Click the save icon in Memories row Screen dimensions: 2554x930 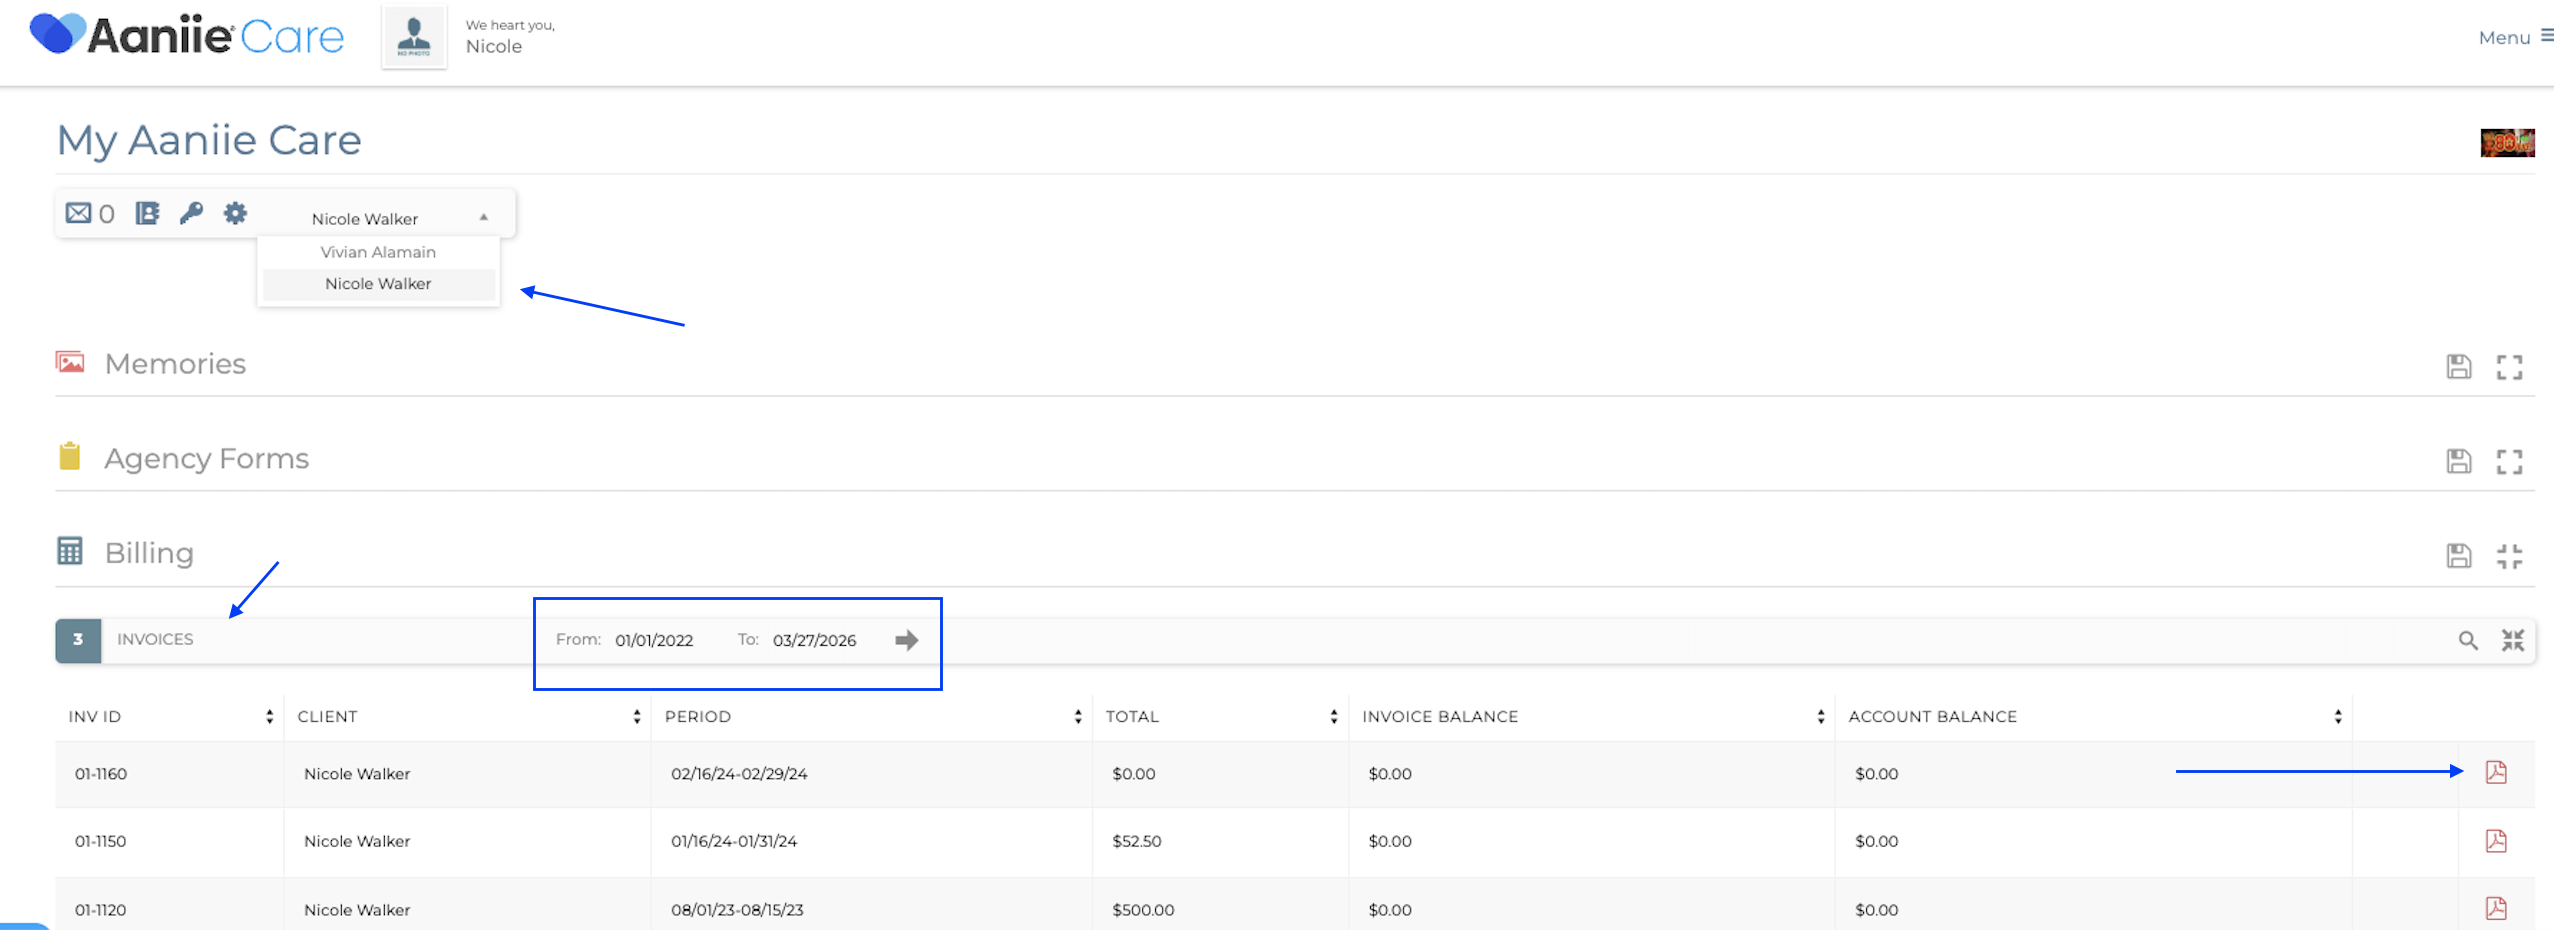(2458, 367)
